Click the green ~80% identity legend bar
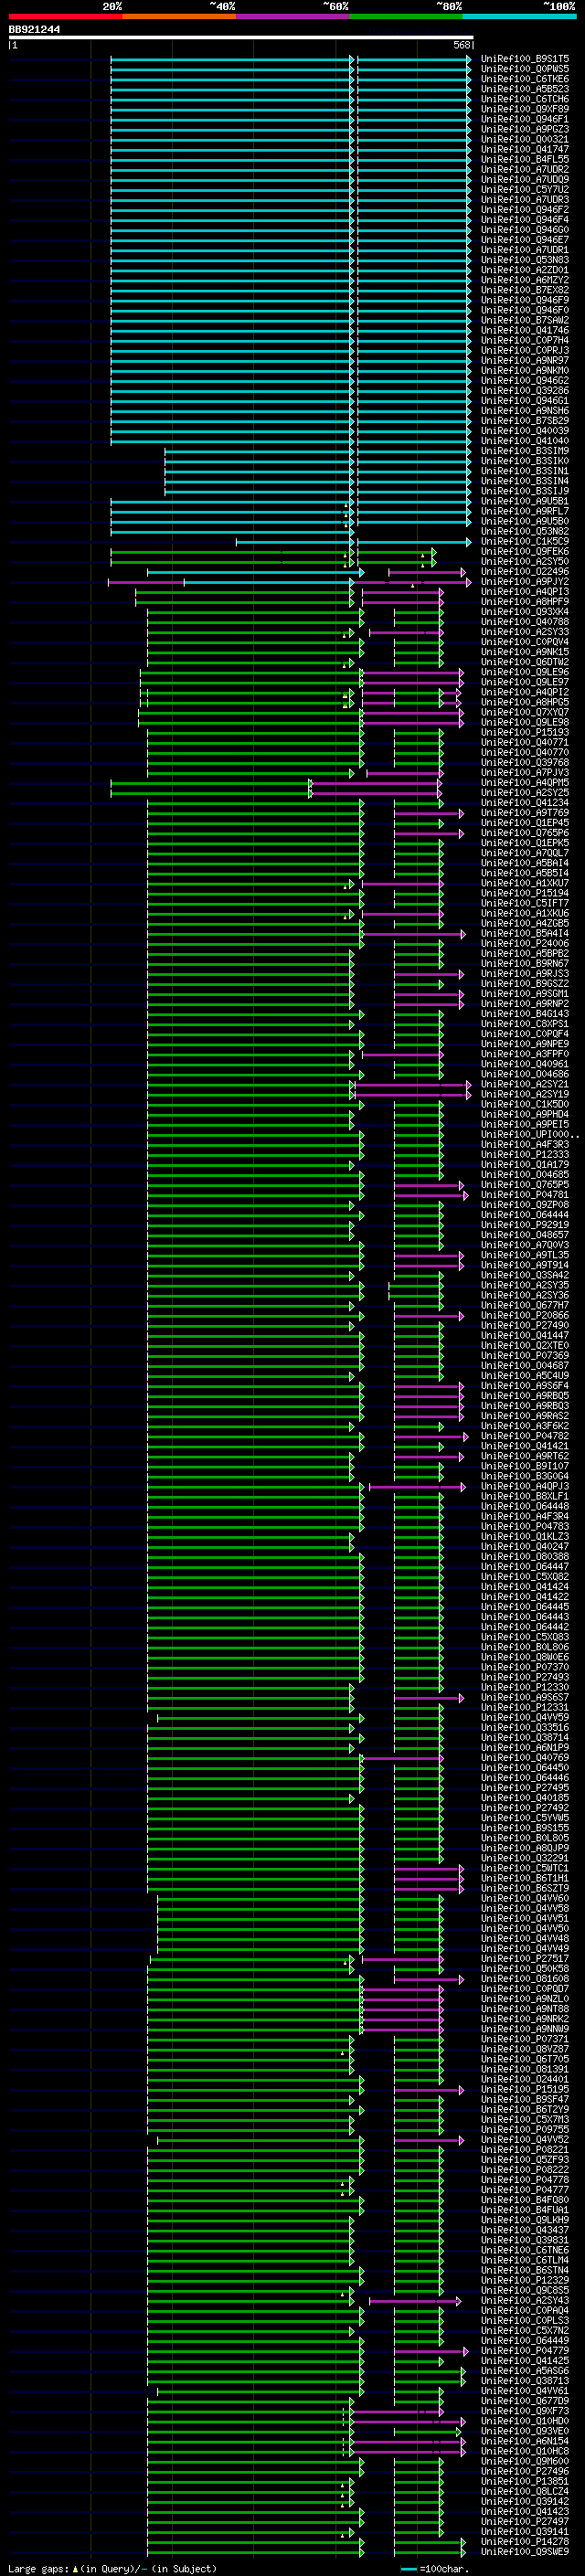The image size is (585, 2576). [x=406, y=16]
